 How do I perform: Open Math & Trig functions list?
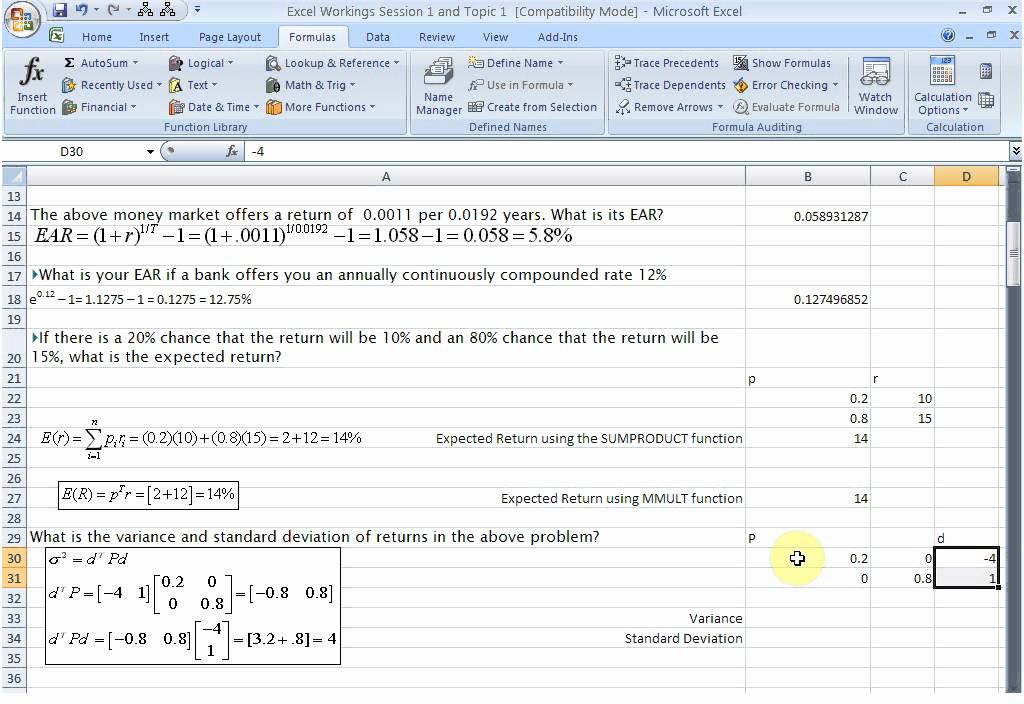(x=311, y=85)
